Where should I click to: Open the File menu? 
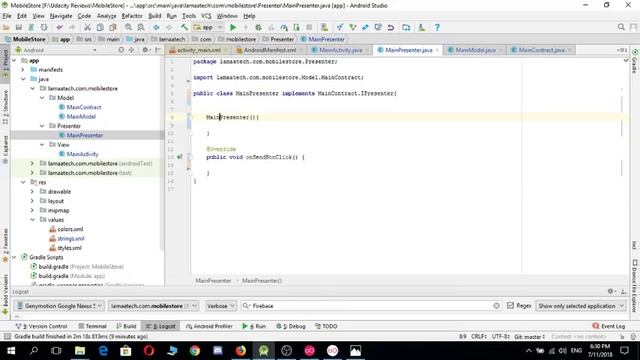tap(7, 16)
